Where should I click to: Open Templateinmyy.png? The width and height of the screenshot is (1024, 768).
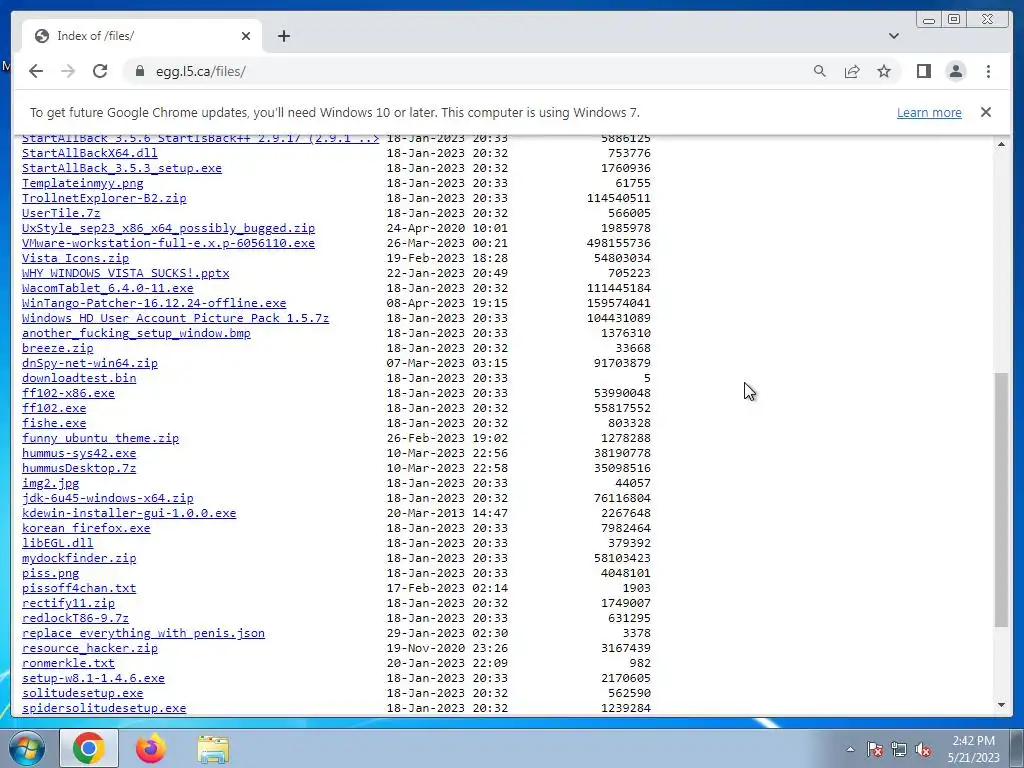pos(82,183)
